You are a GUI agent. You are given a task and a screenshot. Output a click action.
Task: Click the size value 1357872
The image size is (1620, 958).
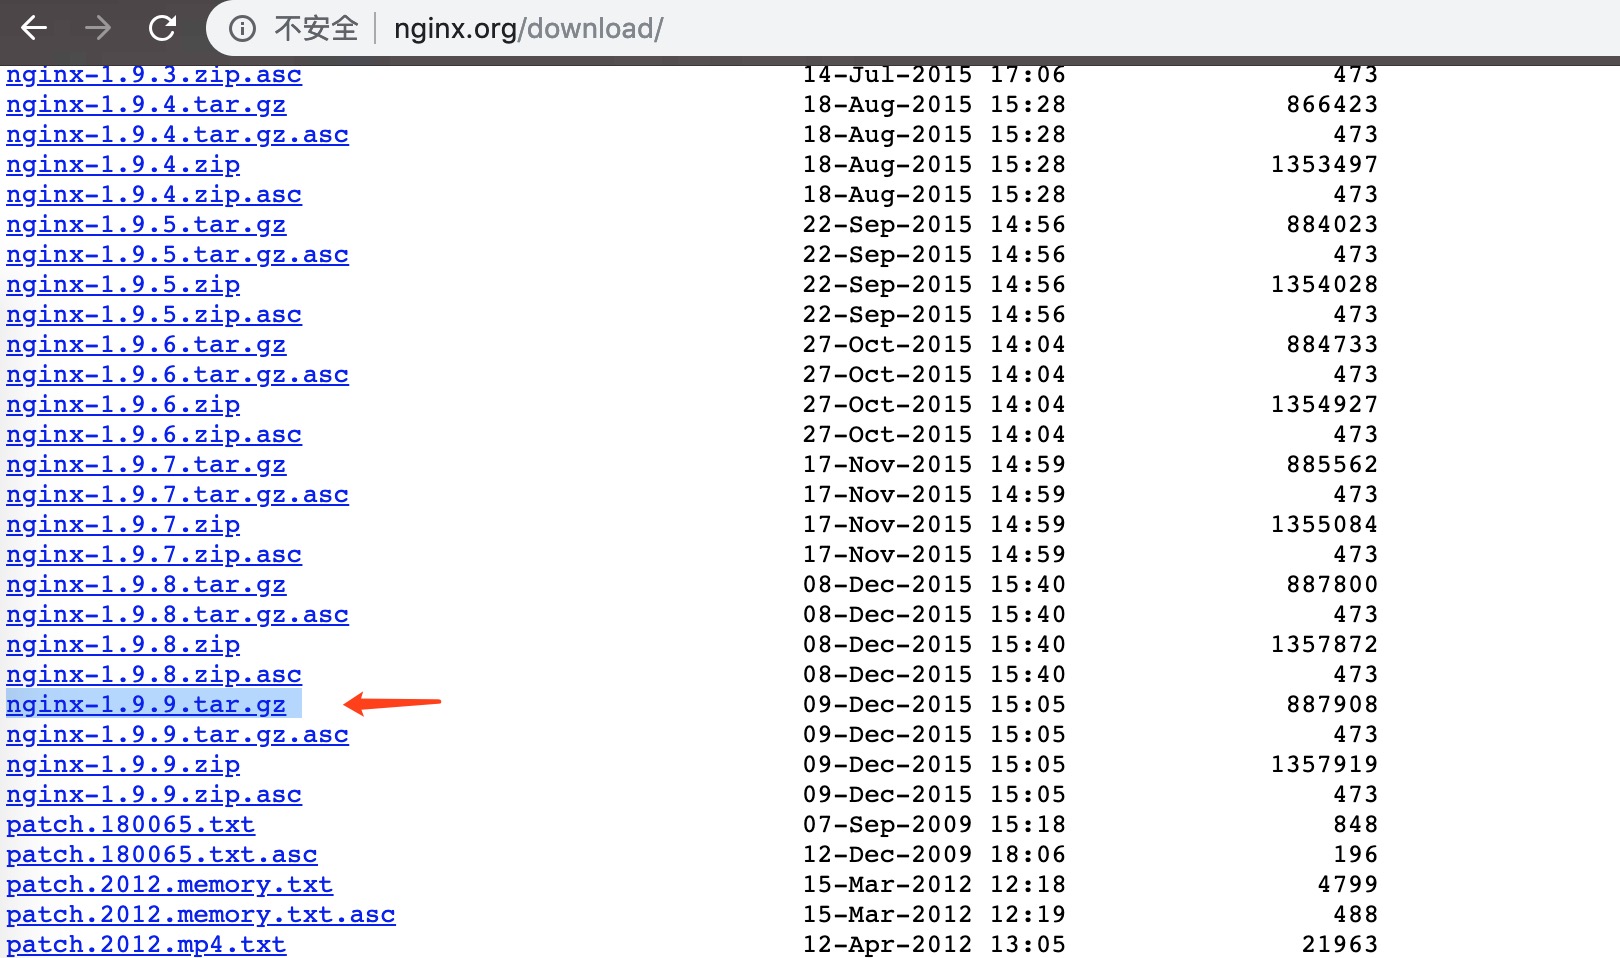[1324, 645]
